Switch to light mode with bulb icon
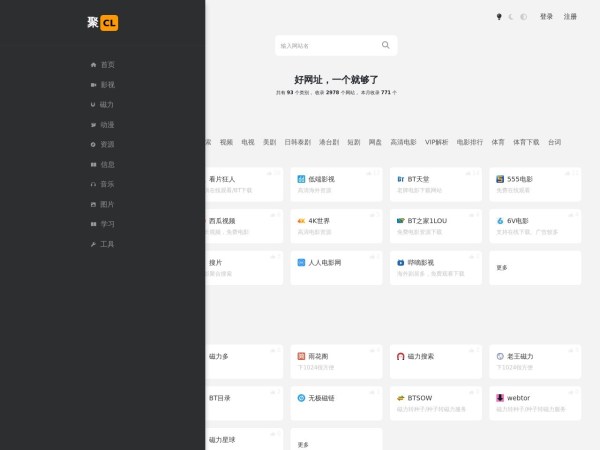Image resolution: width=600 pixels, height=450 pixels. tap(499, 17)
